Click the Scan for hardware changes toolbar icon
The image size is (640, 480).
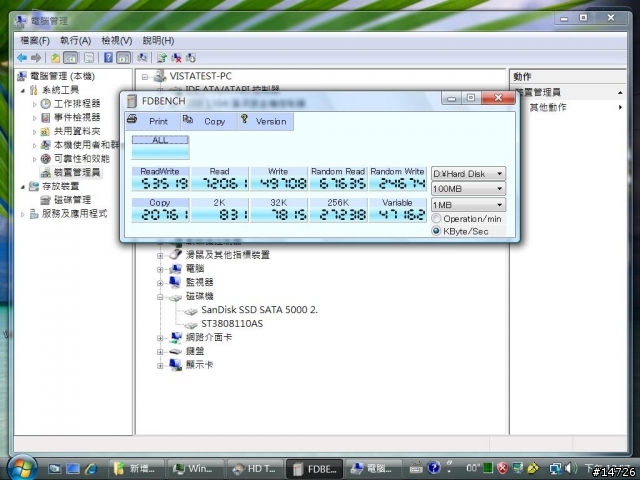[142, 58]
